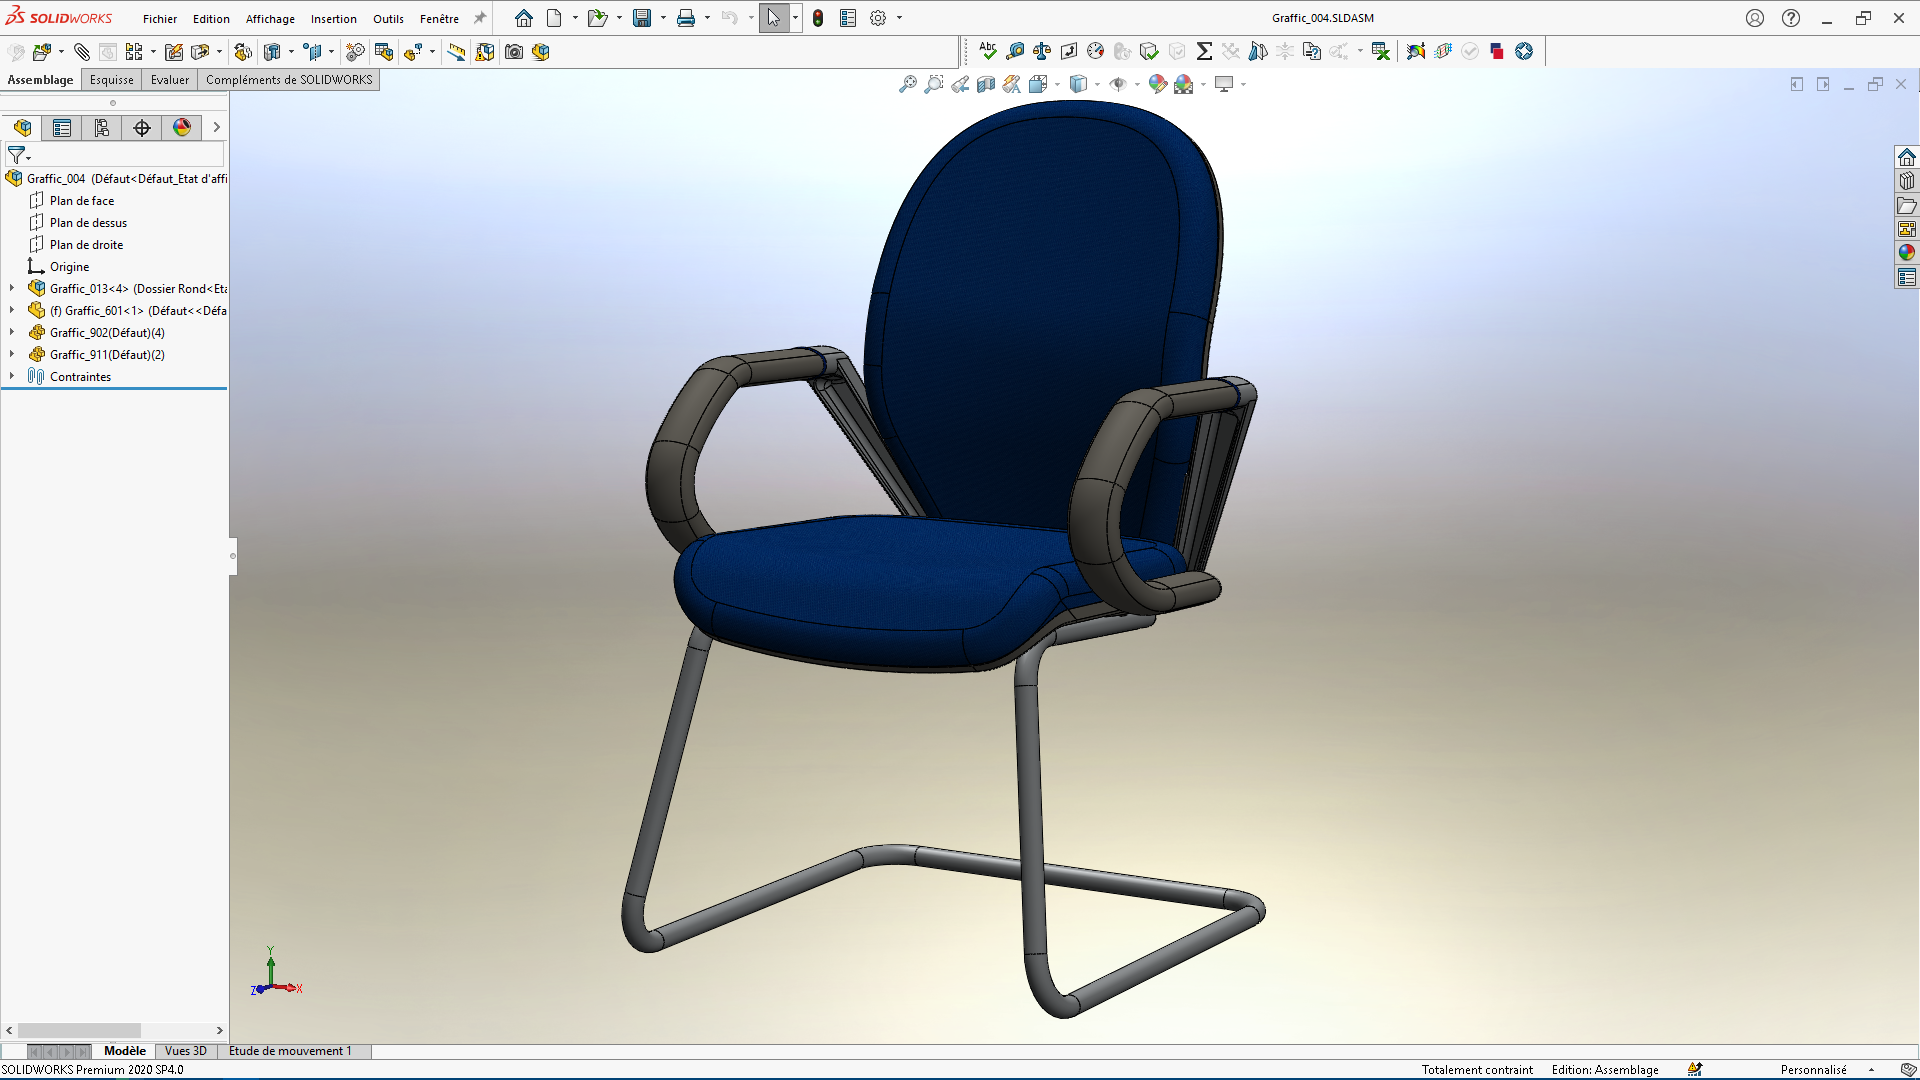Viewport: 1920px width, 1080px height.
Task: Click the FeatureManager panel collapse handle
Action: click(233, 556)
